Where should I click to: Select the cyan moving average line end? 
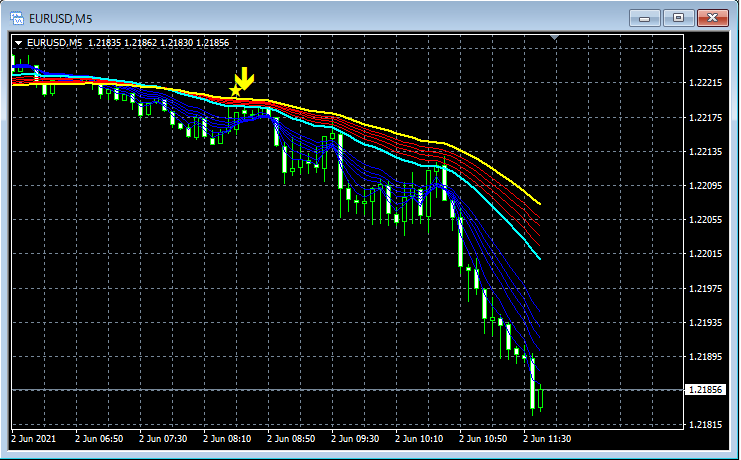(539, 258)
